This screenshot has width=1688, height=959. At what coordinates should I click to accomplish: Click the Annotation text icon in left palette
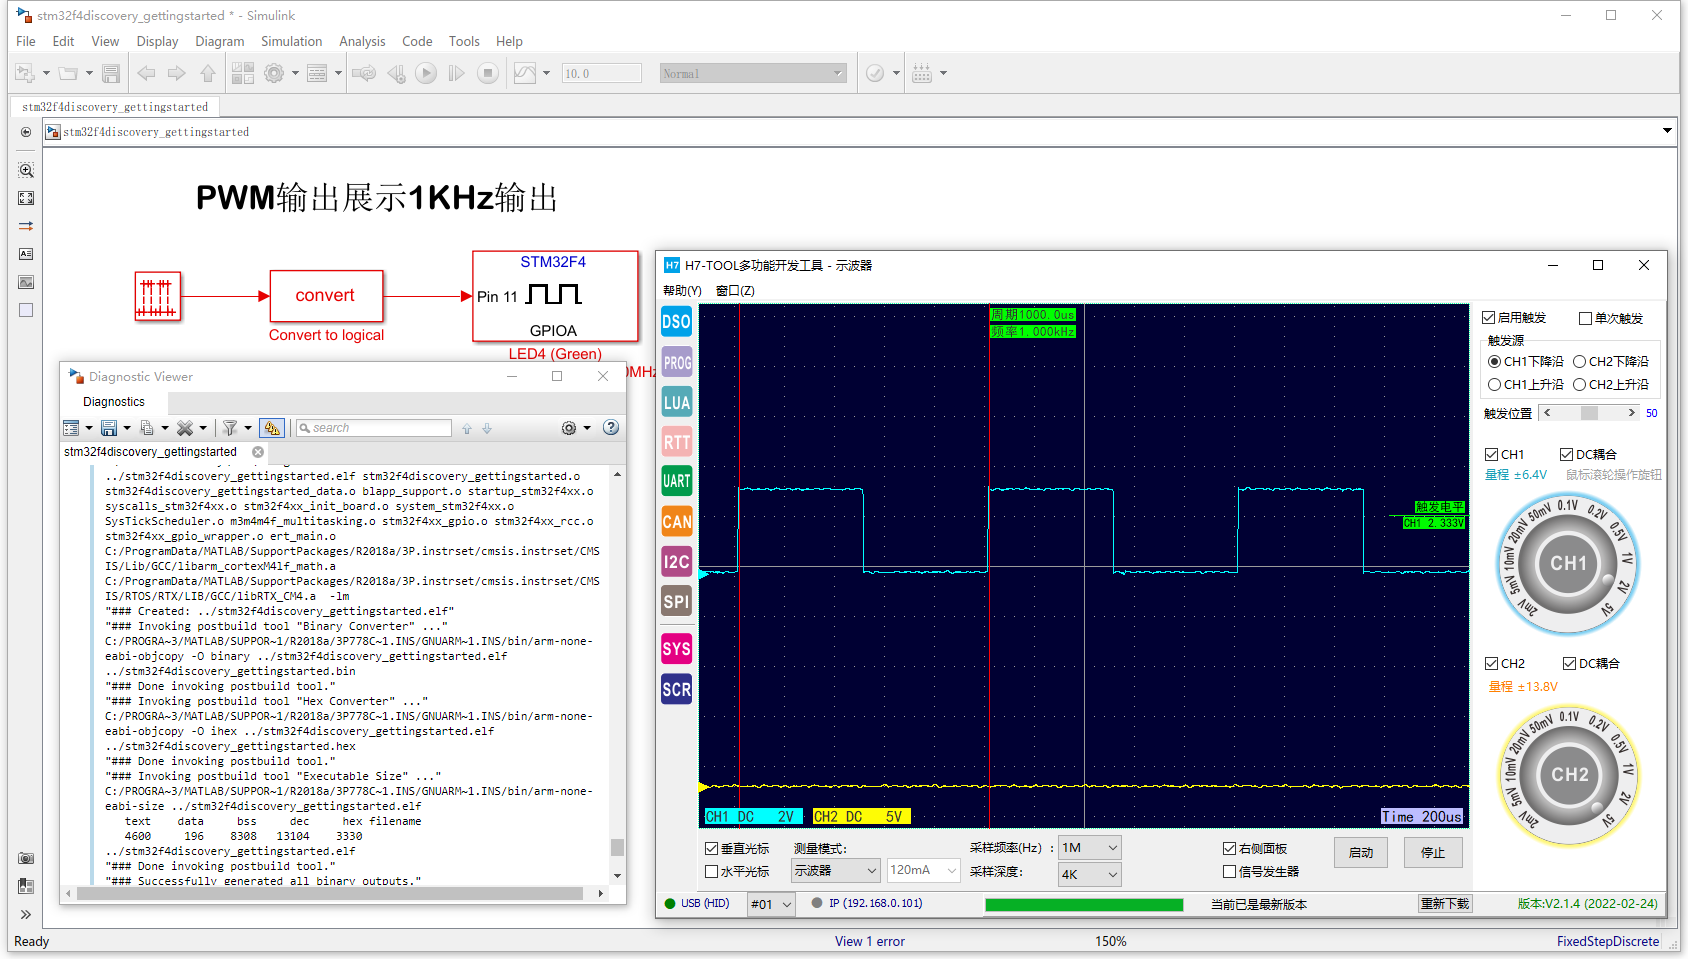(x=26, y=254)
